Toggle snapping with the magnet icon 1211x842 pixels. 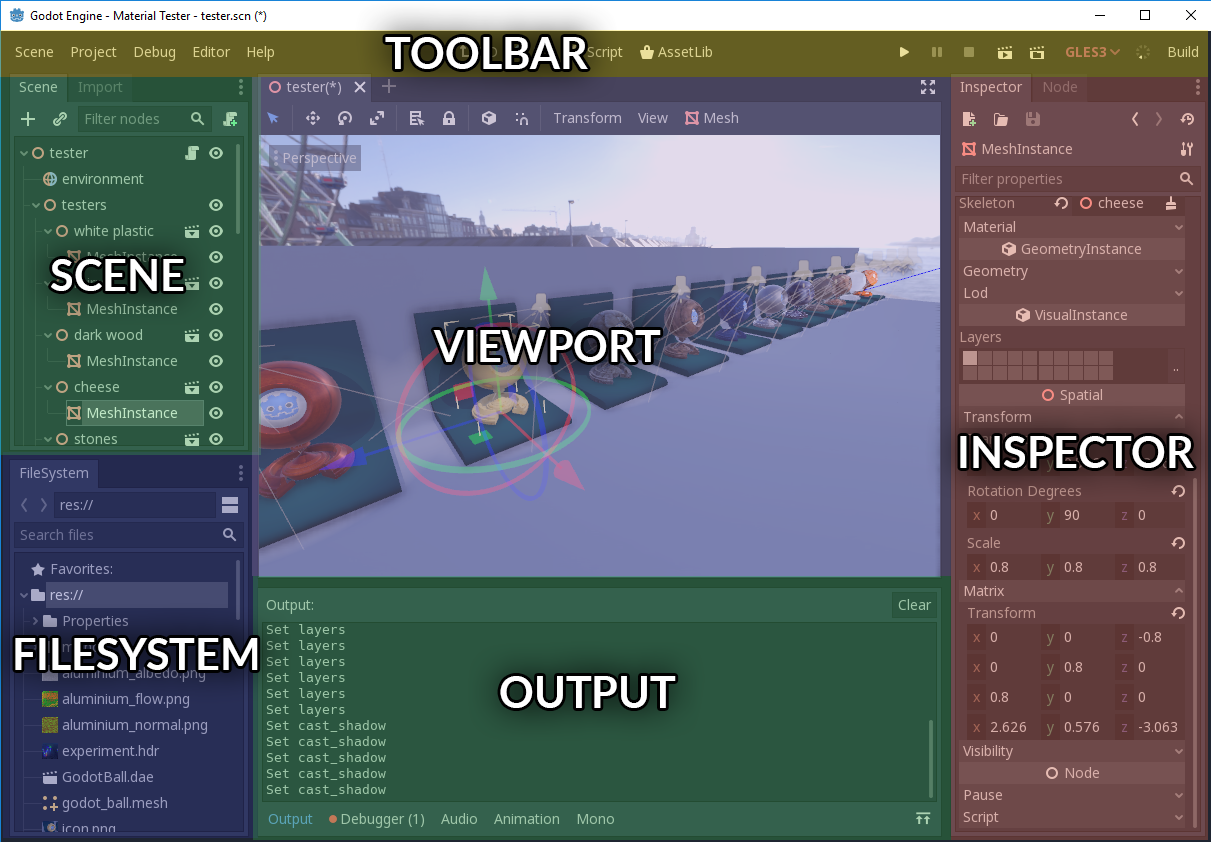click(x=521, y=118)
